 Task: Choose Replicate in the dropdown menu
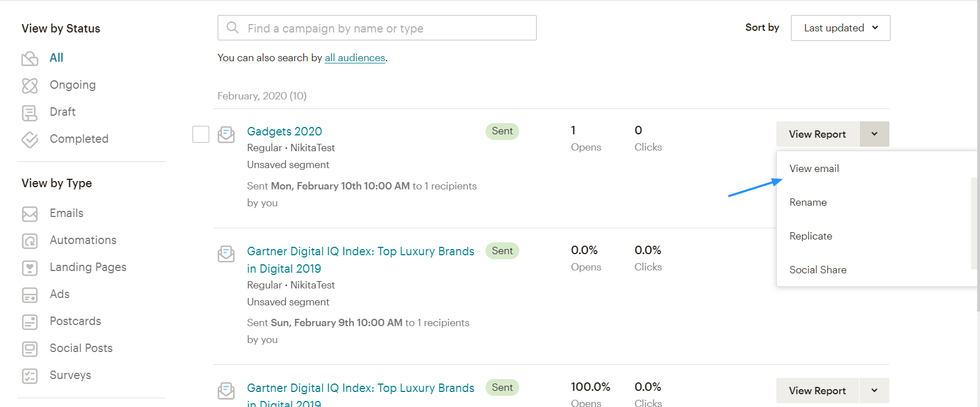[810, 236]
